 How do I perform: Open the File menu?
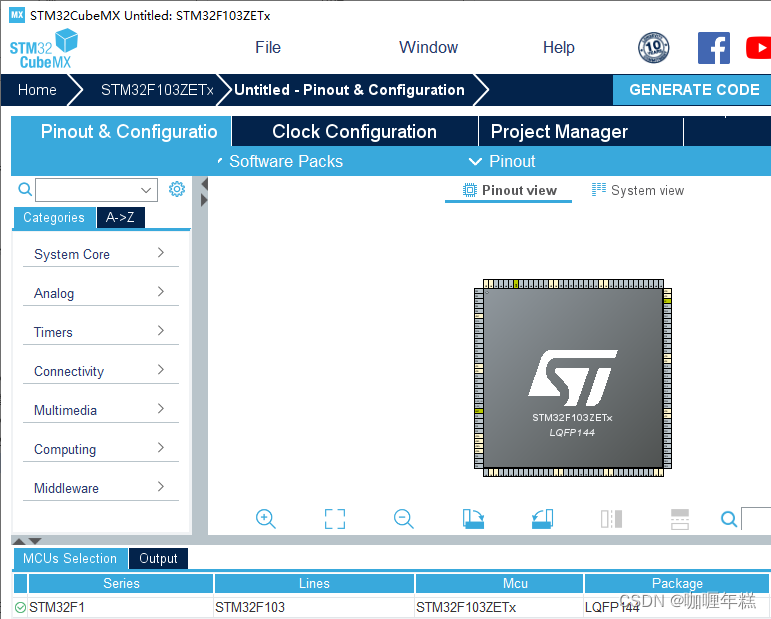pos(268,47)
